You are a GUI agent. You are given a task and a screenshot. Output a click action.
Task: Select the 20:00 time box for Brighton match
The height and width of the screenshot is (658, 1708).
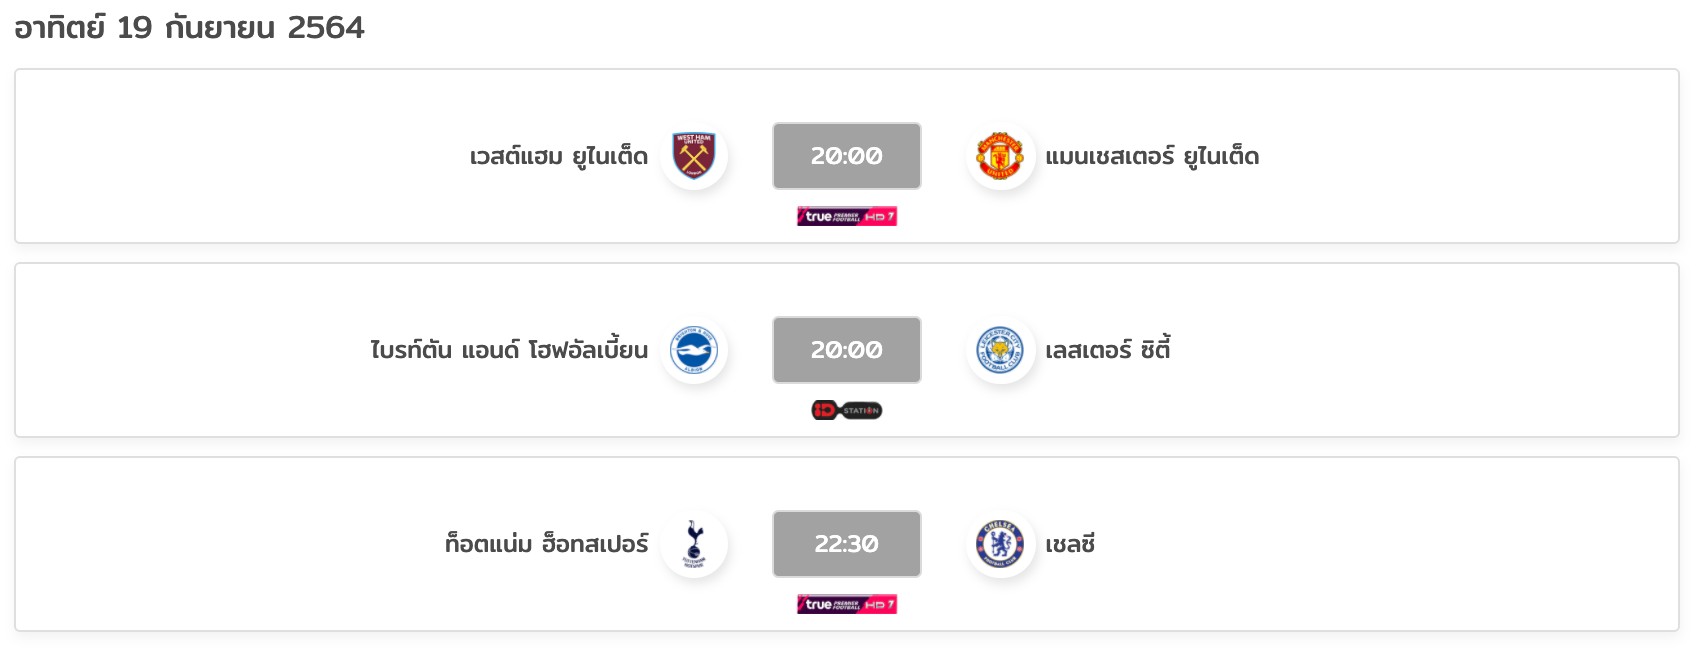[847, 350]
